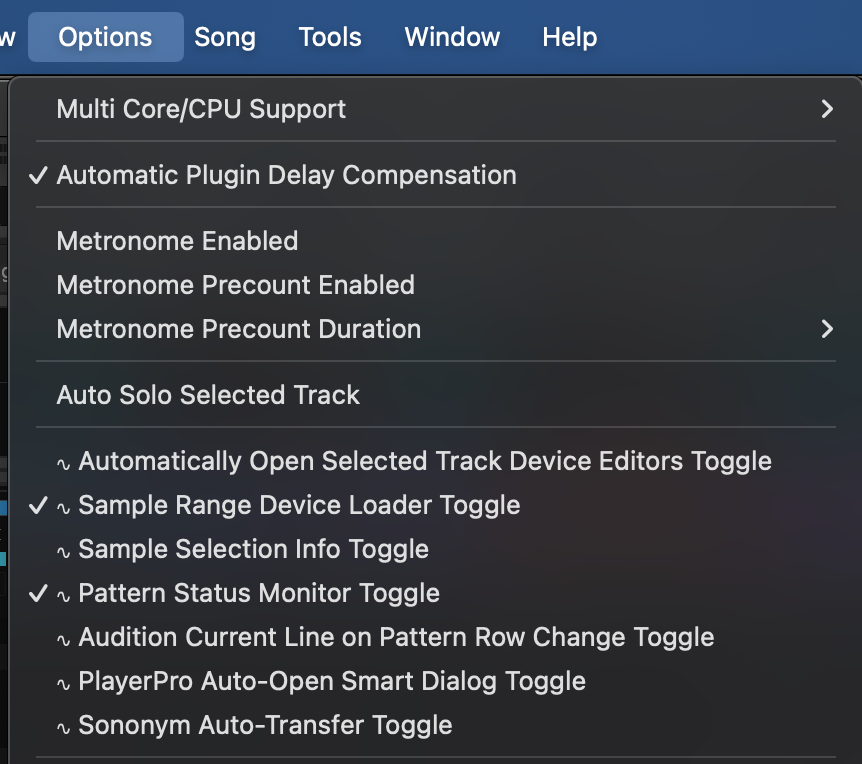
Task: Toggle Audition Current Line on Pattern Row Change
Action: pos(396,637)
